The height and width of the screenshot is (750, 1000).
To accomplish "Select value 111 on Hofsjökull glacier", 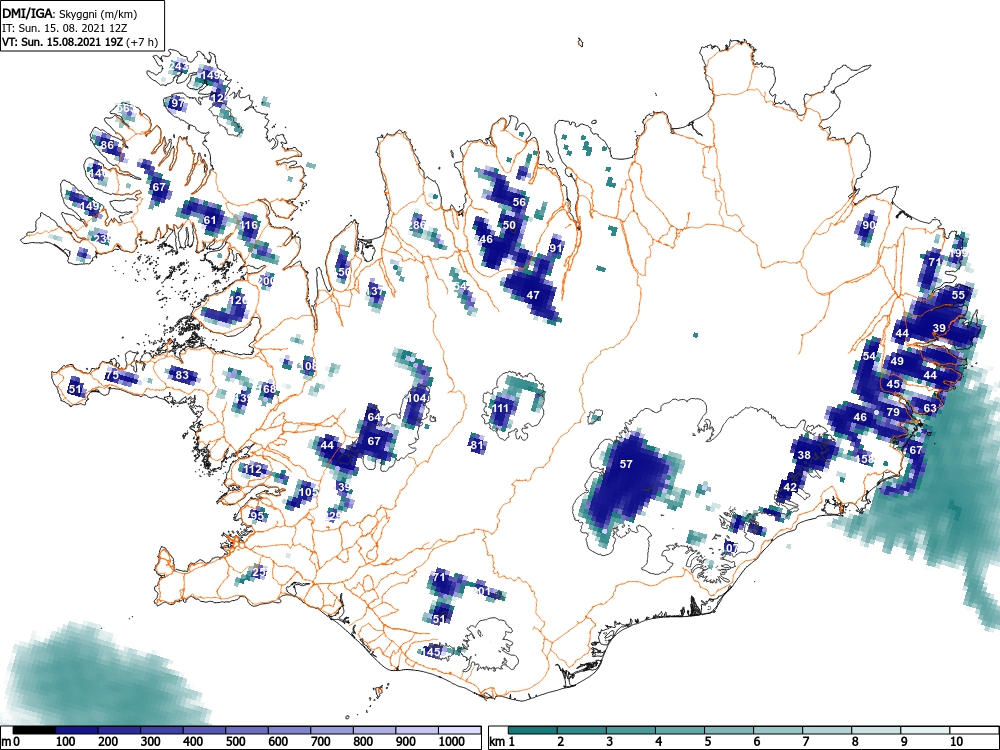I will point(501,409).
